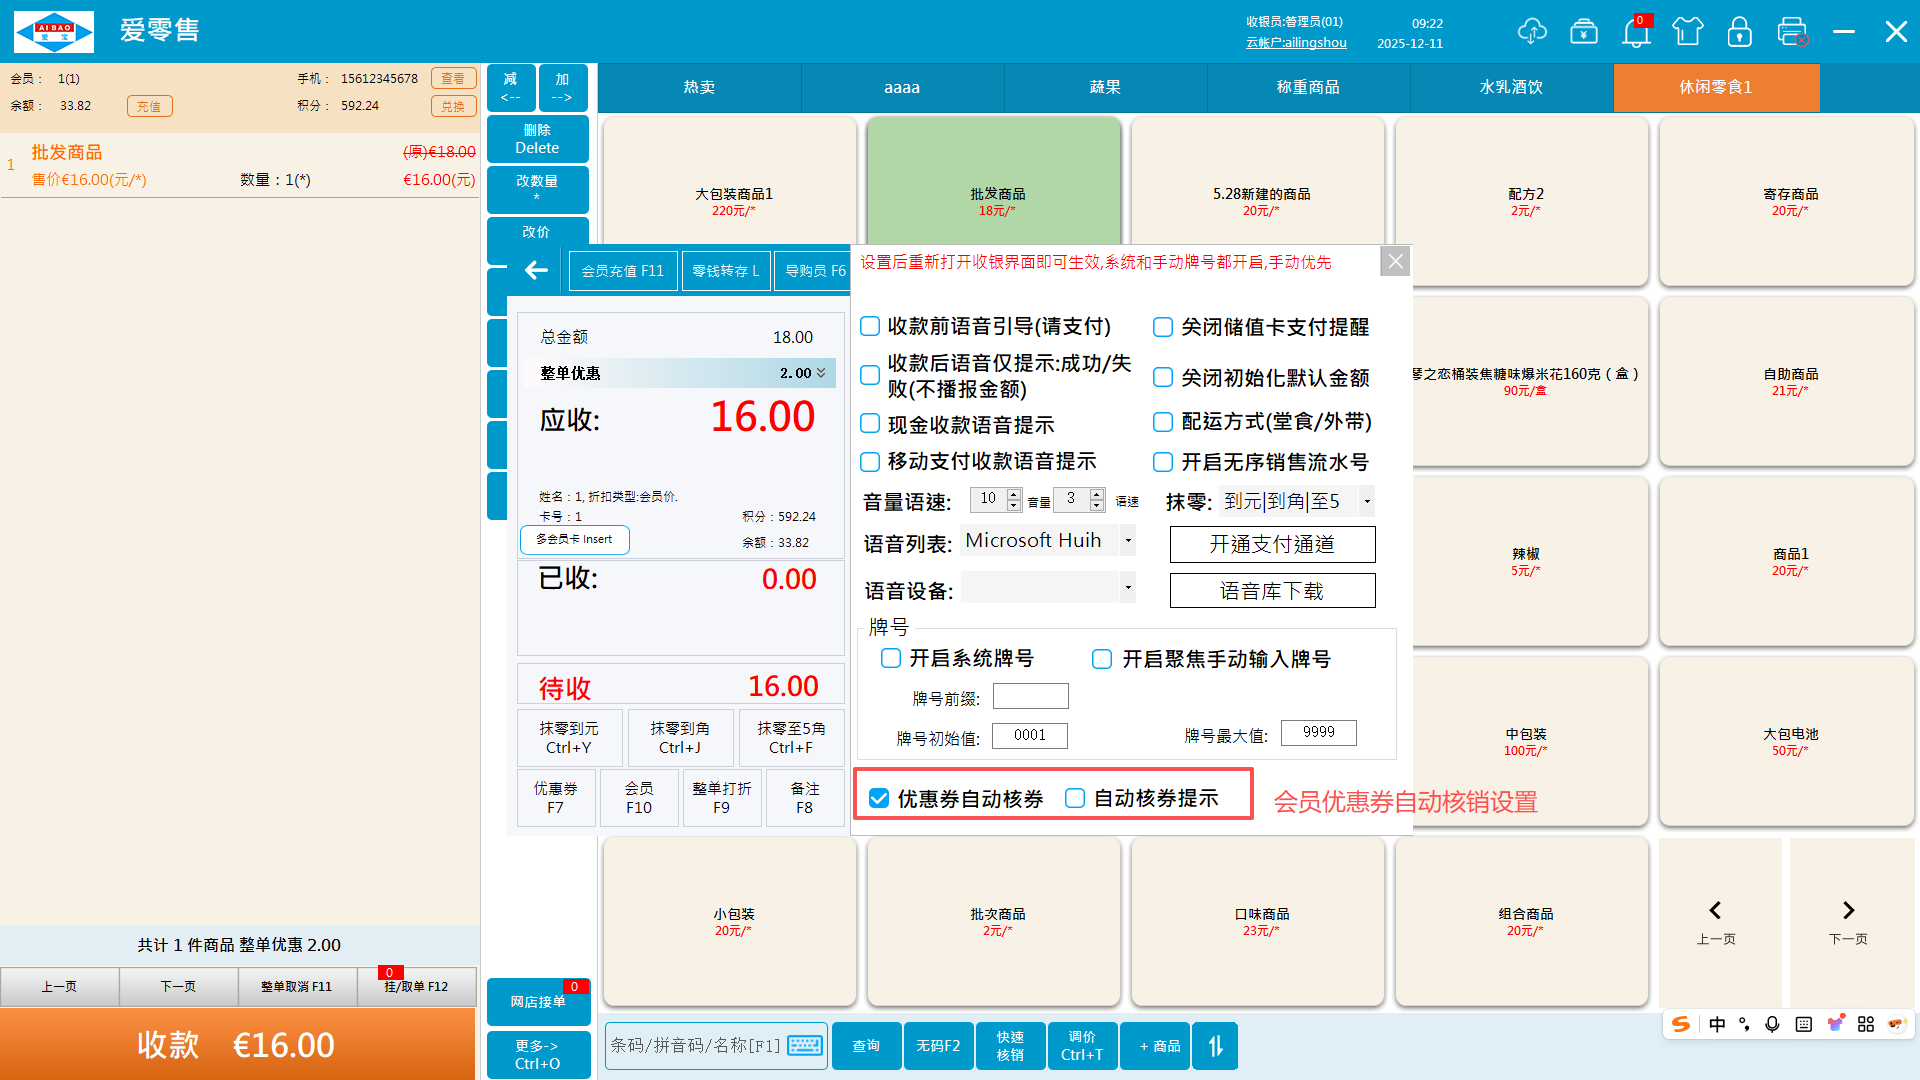Enable 自动核券提示 checkbox

tap(1075, 798)
